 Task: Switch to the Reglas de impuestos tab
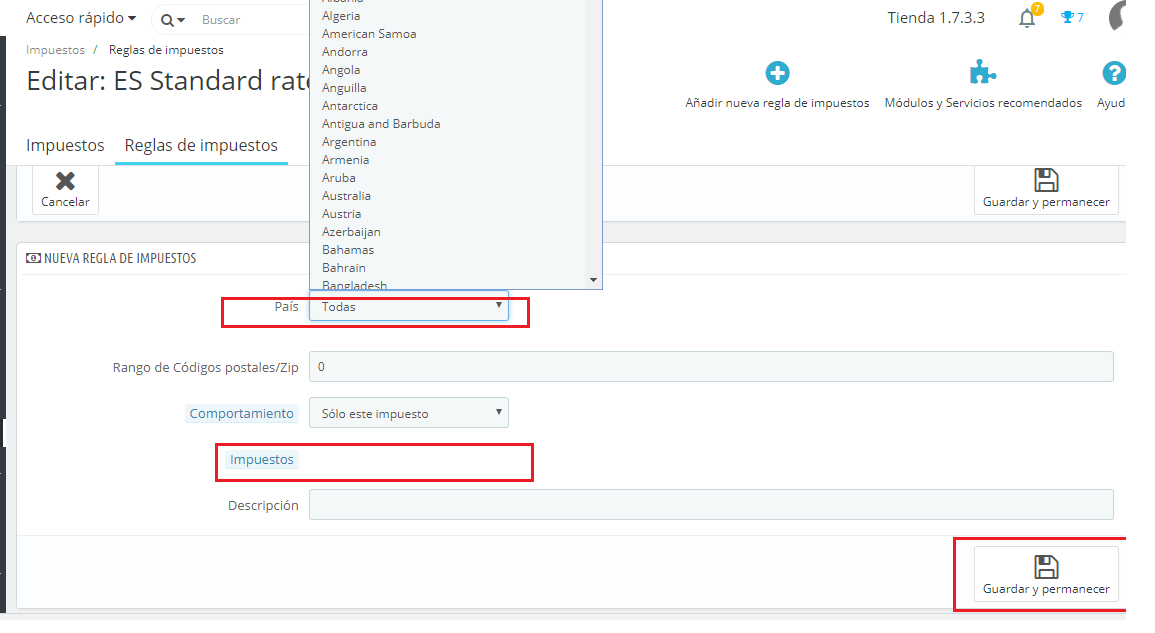pos(201,145)
